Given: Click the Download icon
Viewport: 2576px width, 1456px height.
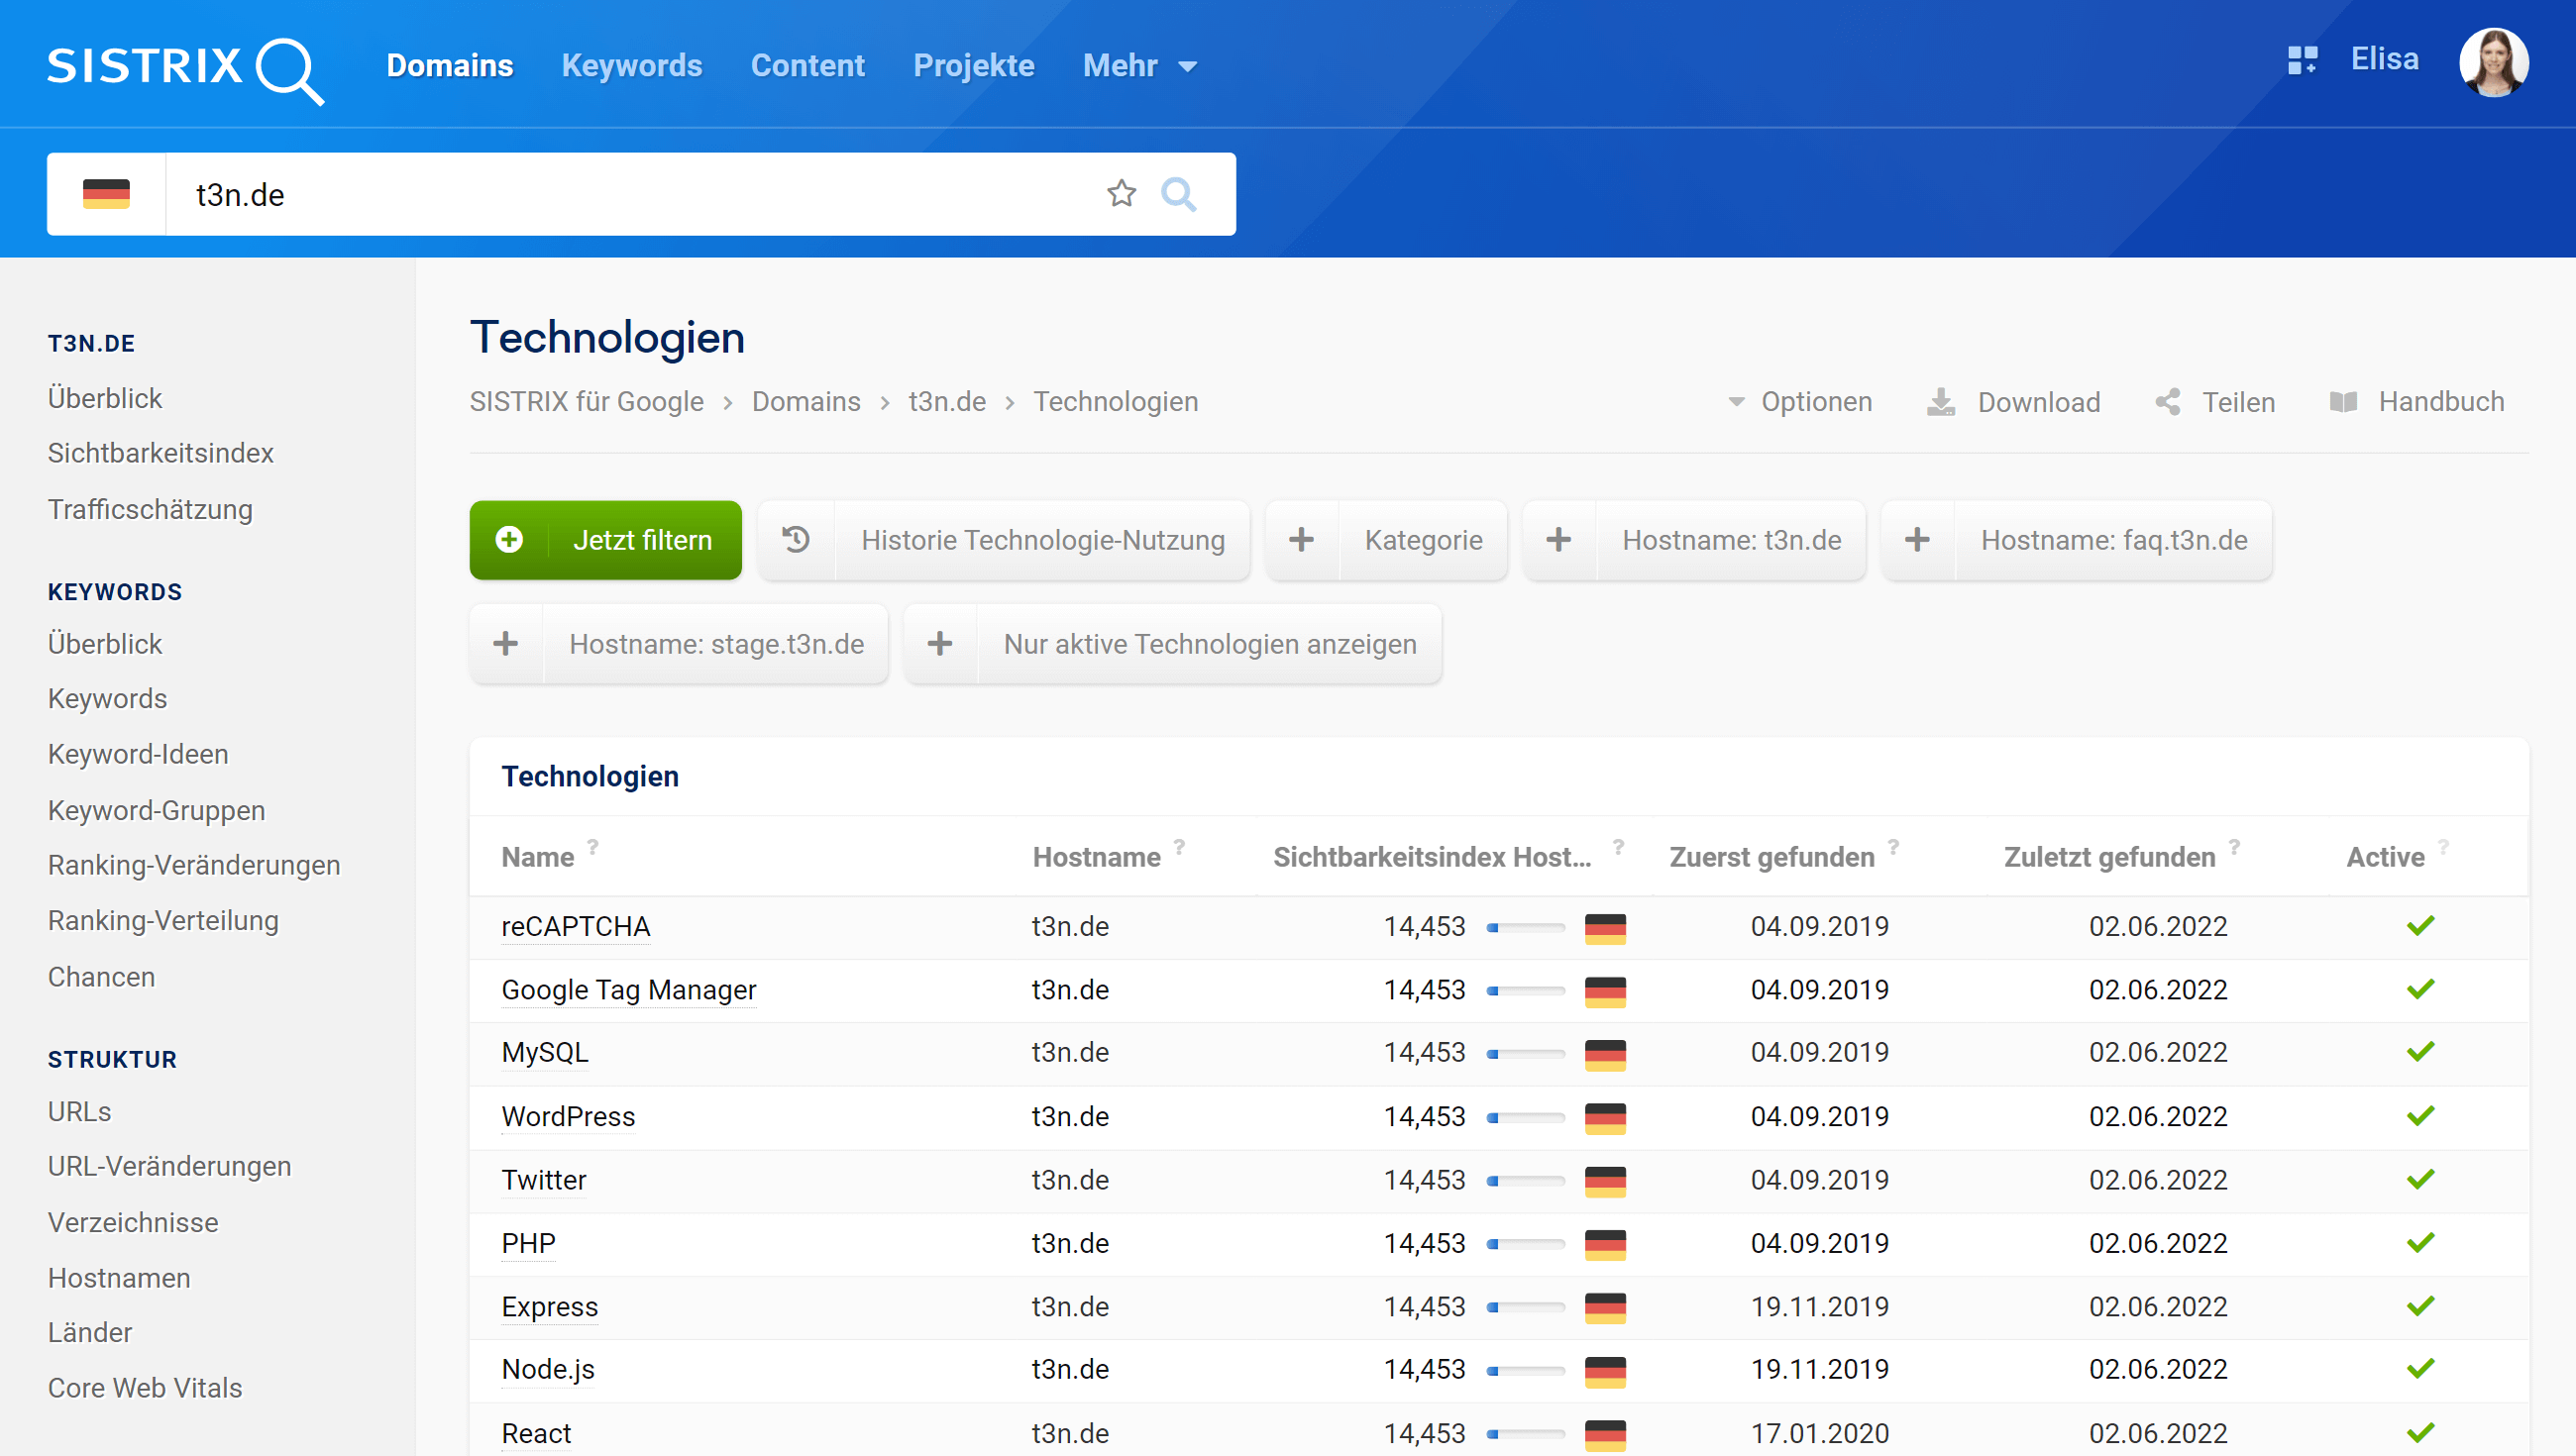Looking at the screenshot, I should point(1940,402).
